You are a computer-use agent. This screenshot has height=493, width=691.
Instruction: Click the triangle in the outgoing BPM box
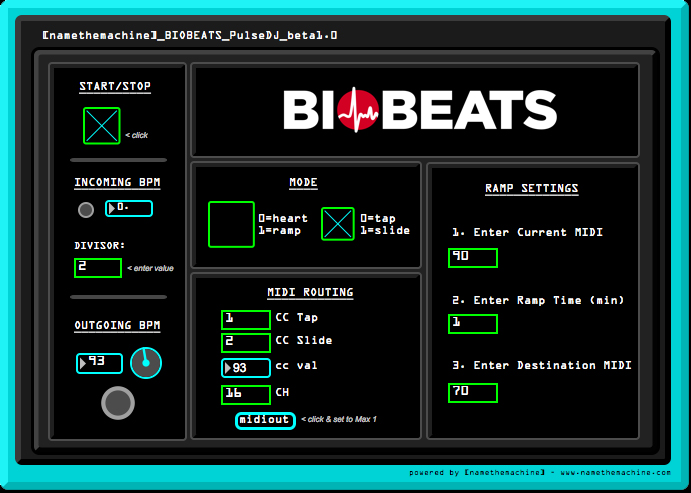pyautogui.click(x=82, y=363)
